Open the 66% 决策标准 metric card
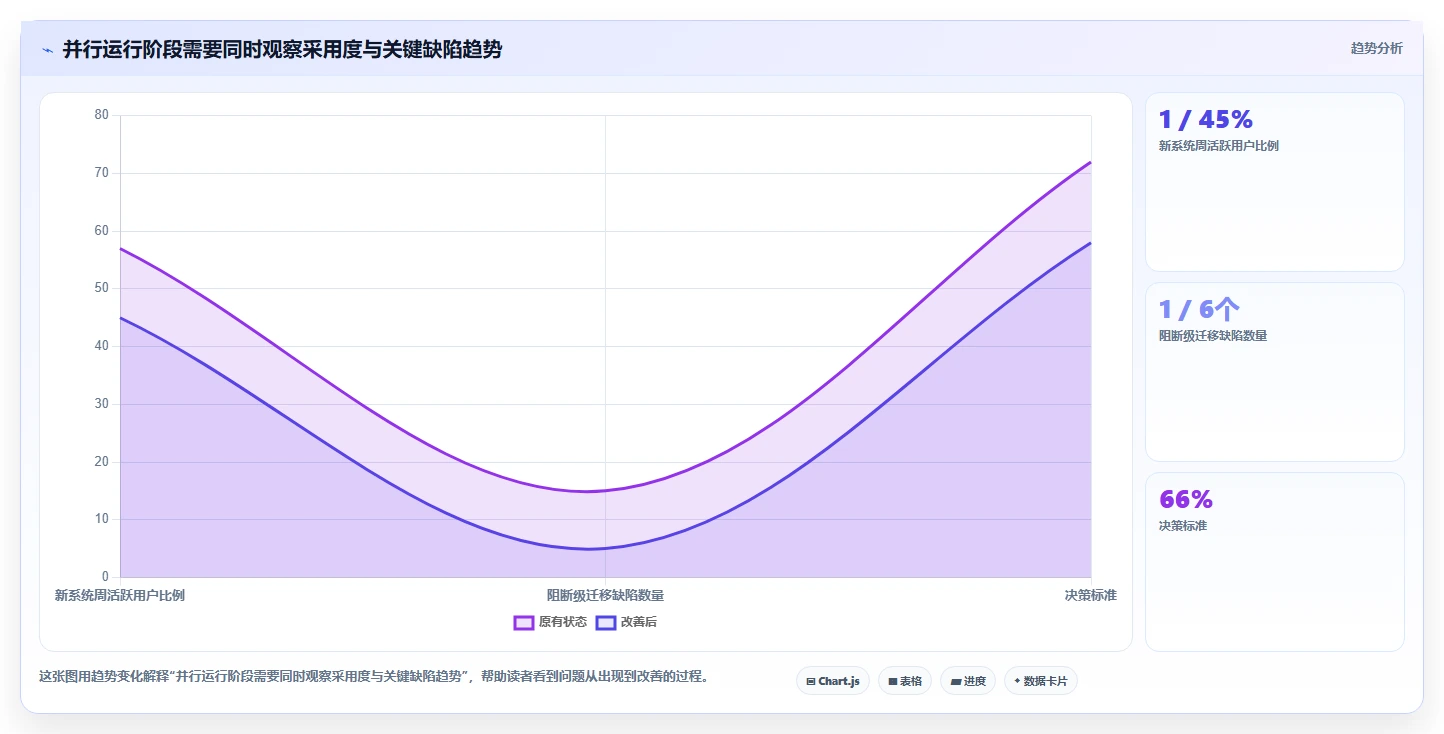This screenshot has width=1444, height=734. point(1275,562)
